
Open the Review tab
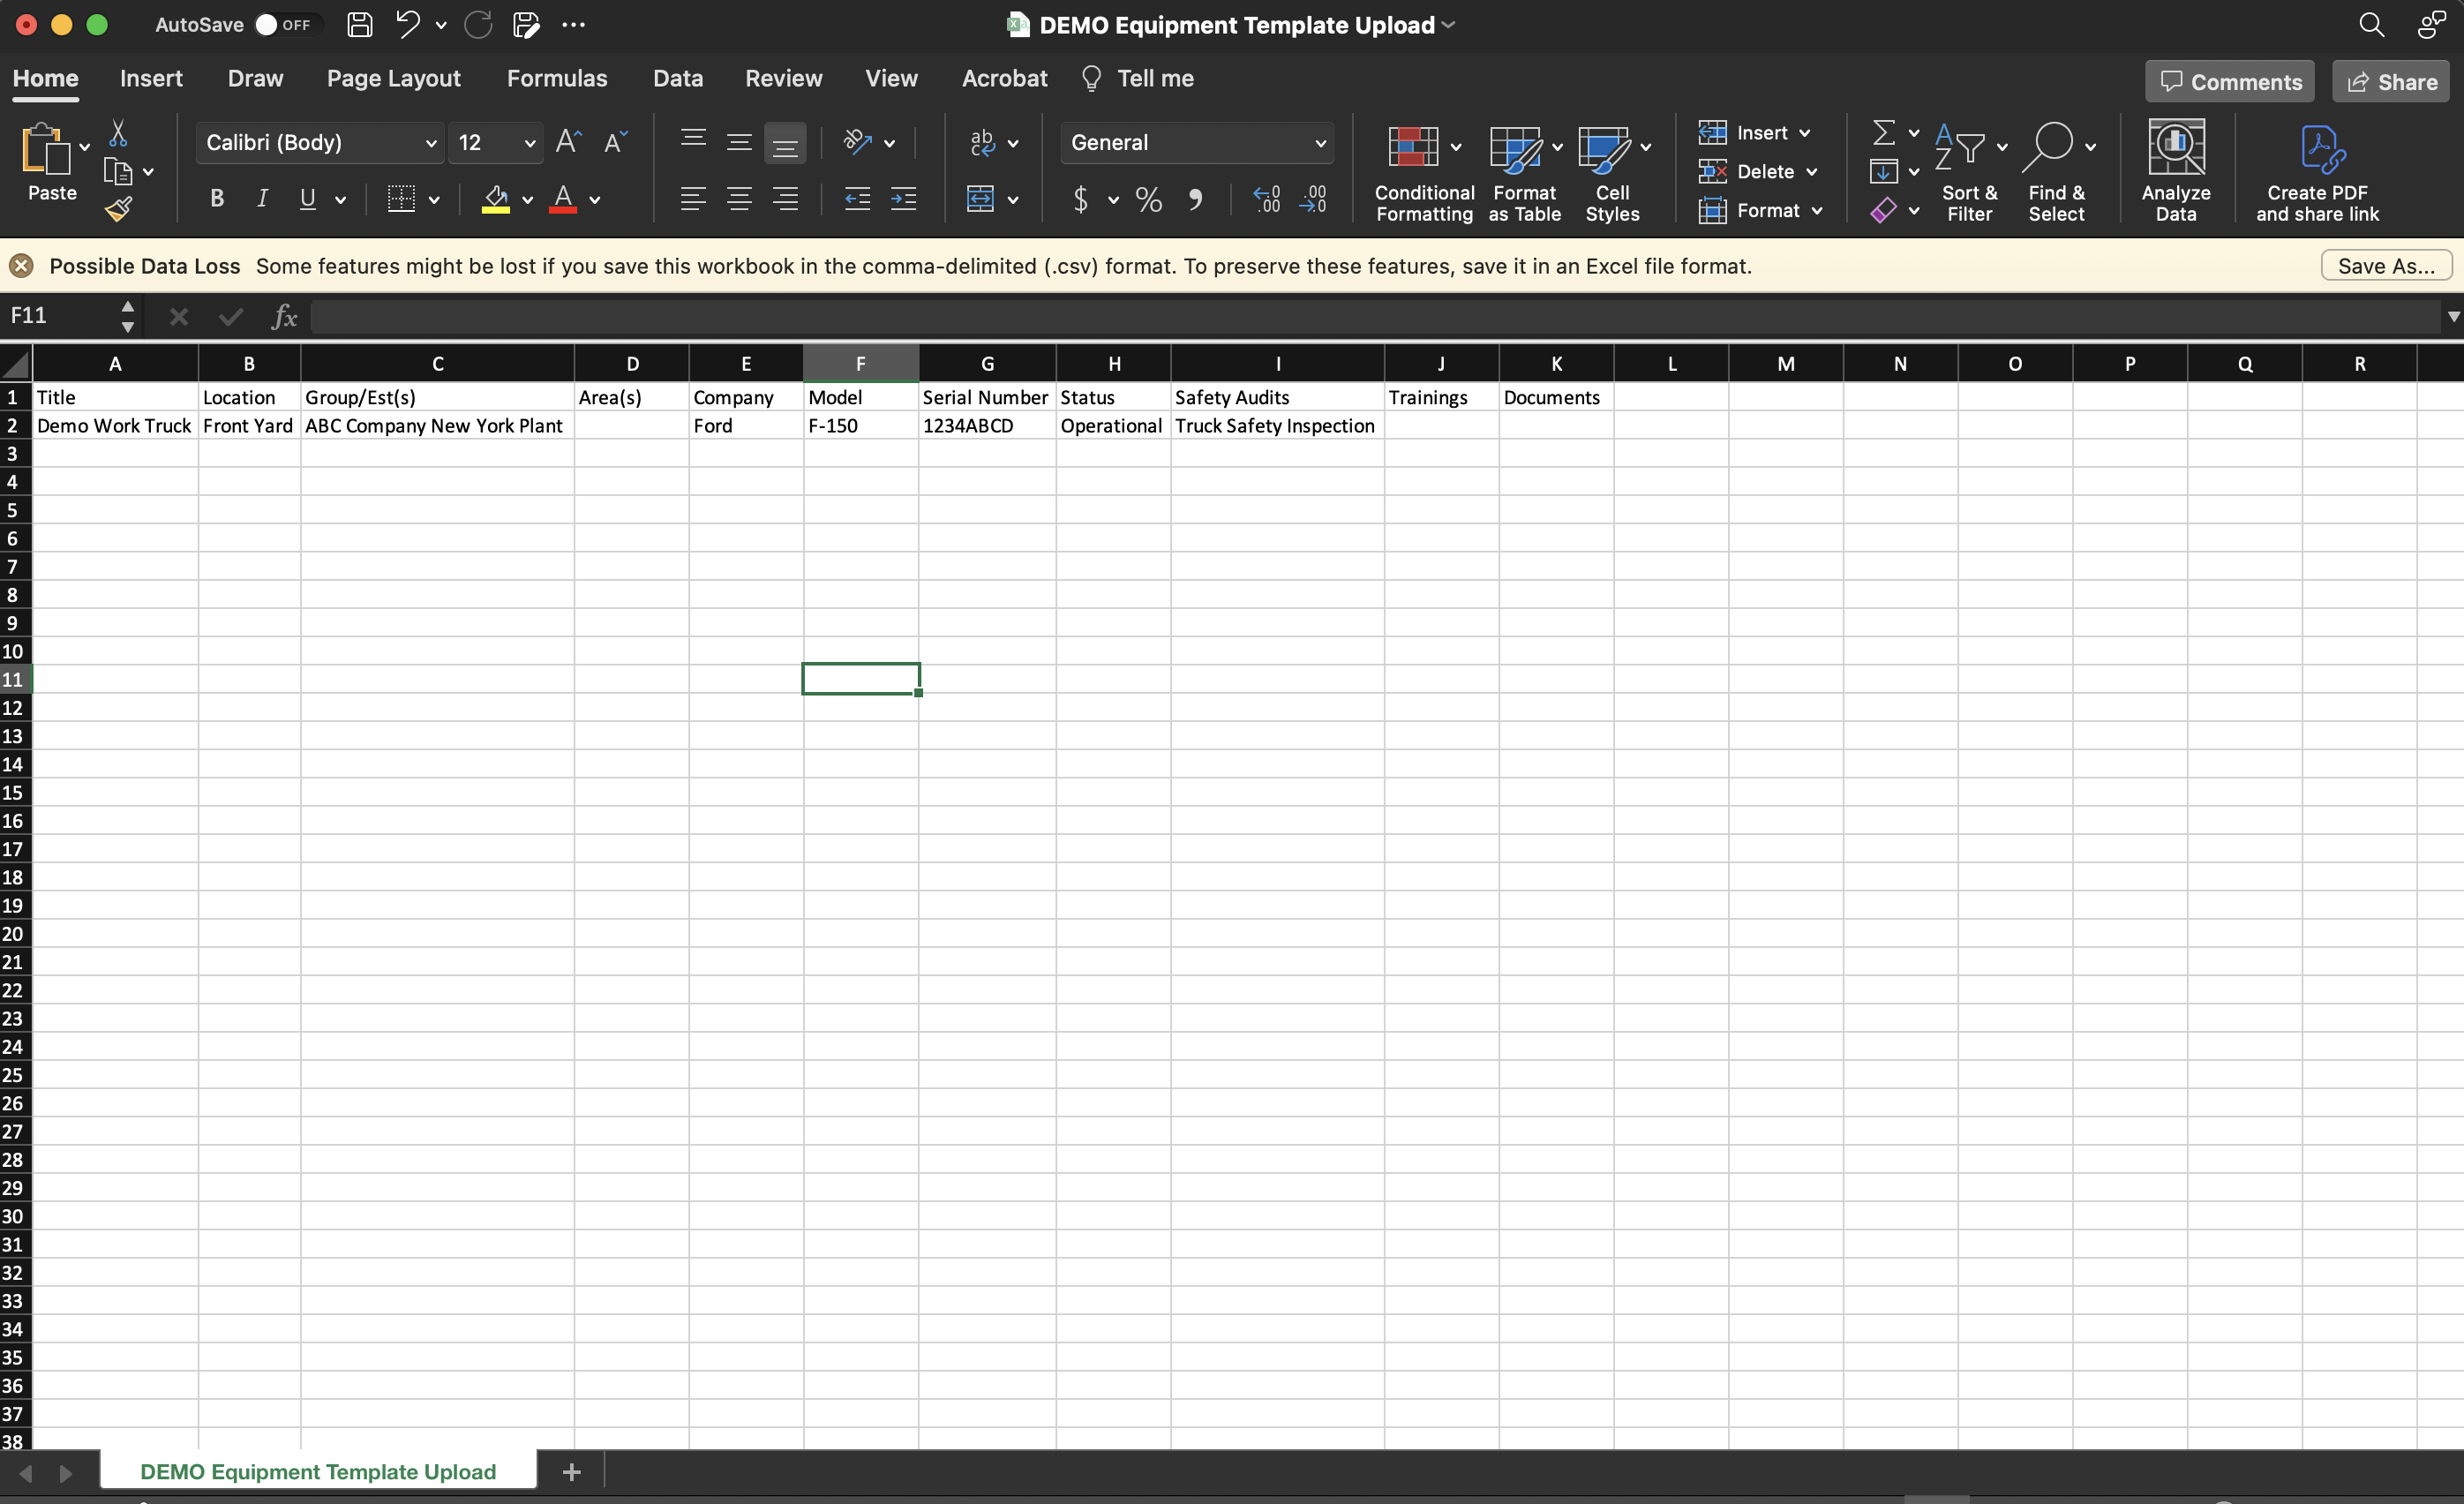tap(783, 78)
